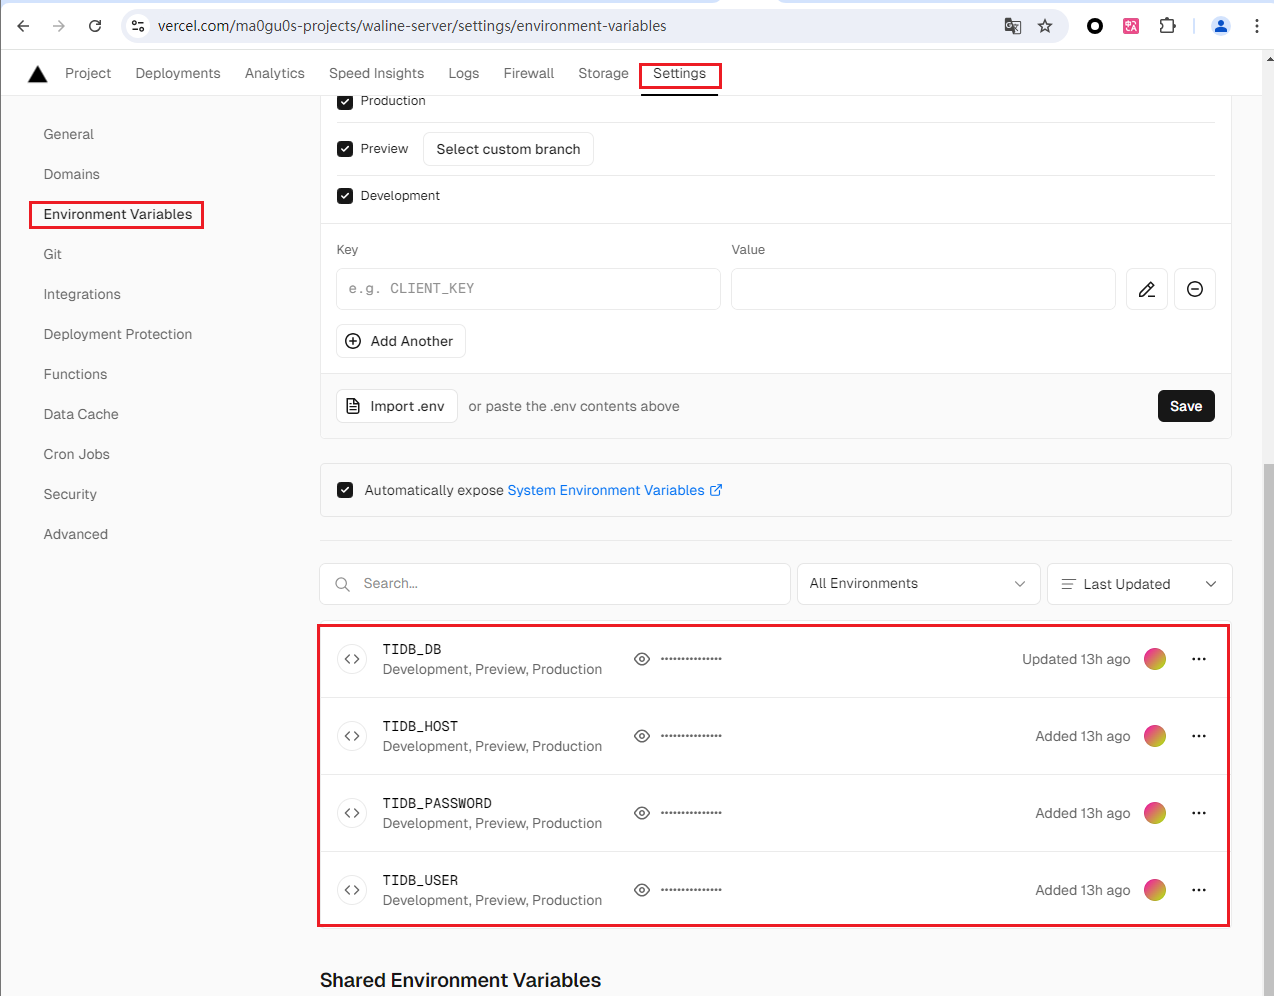This screenshot has height=996, width=1274.
Task: Reveal the TIDB_USER value with the eye icon
Action: click(642, 890)
